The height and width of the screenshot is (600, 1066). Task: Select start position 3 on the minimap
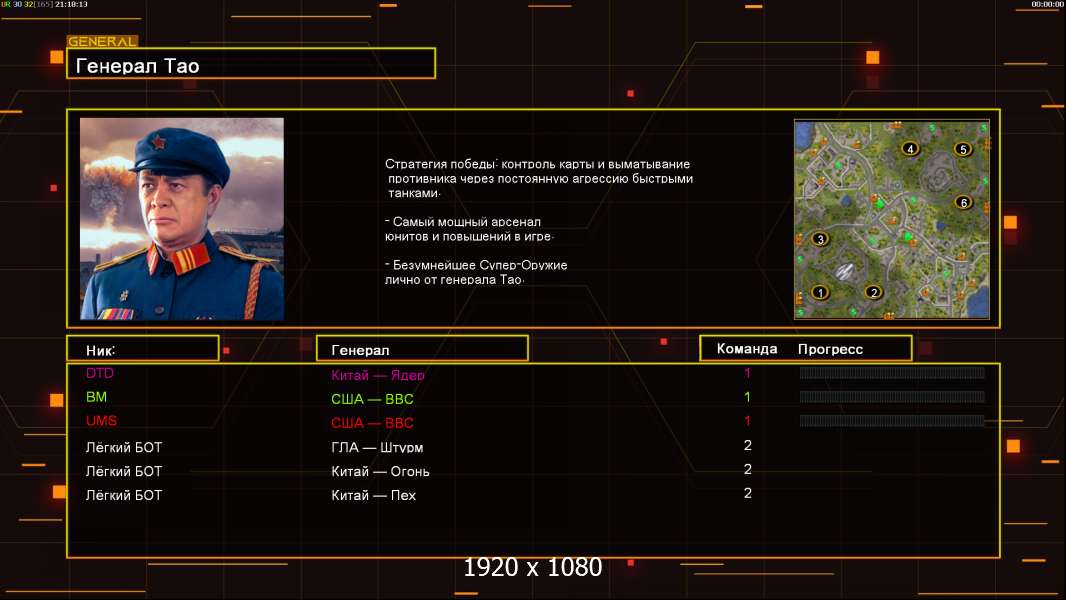821,239
